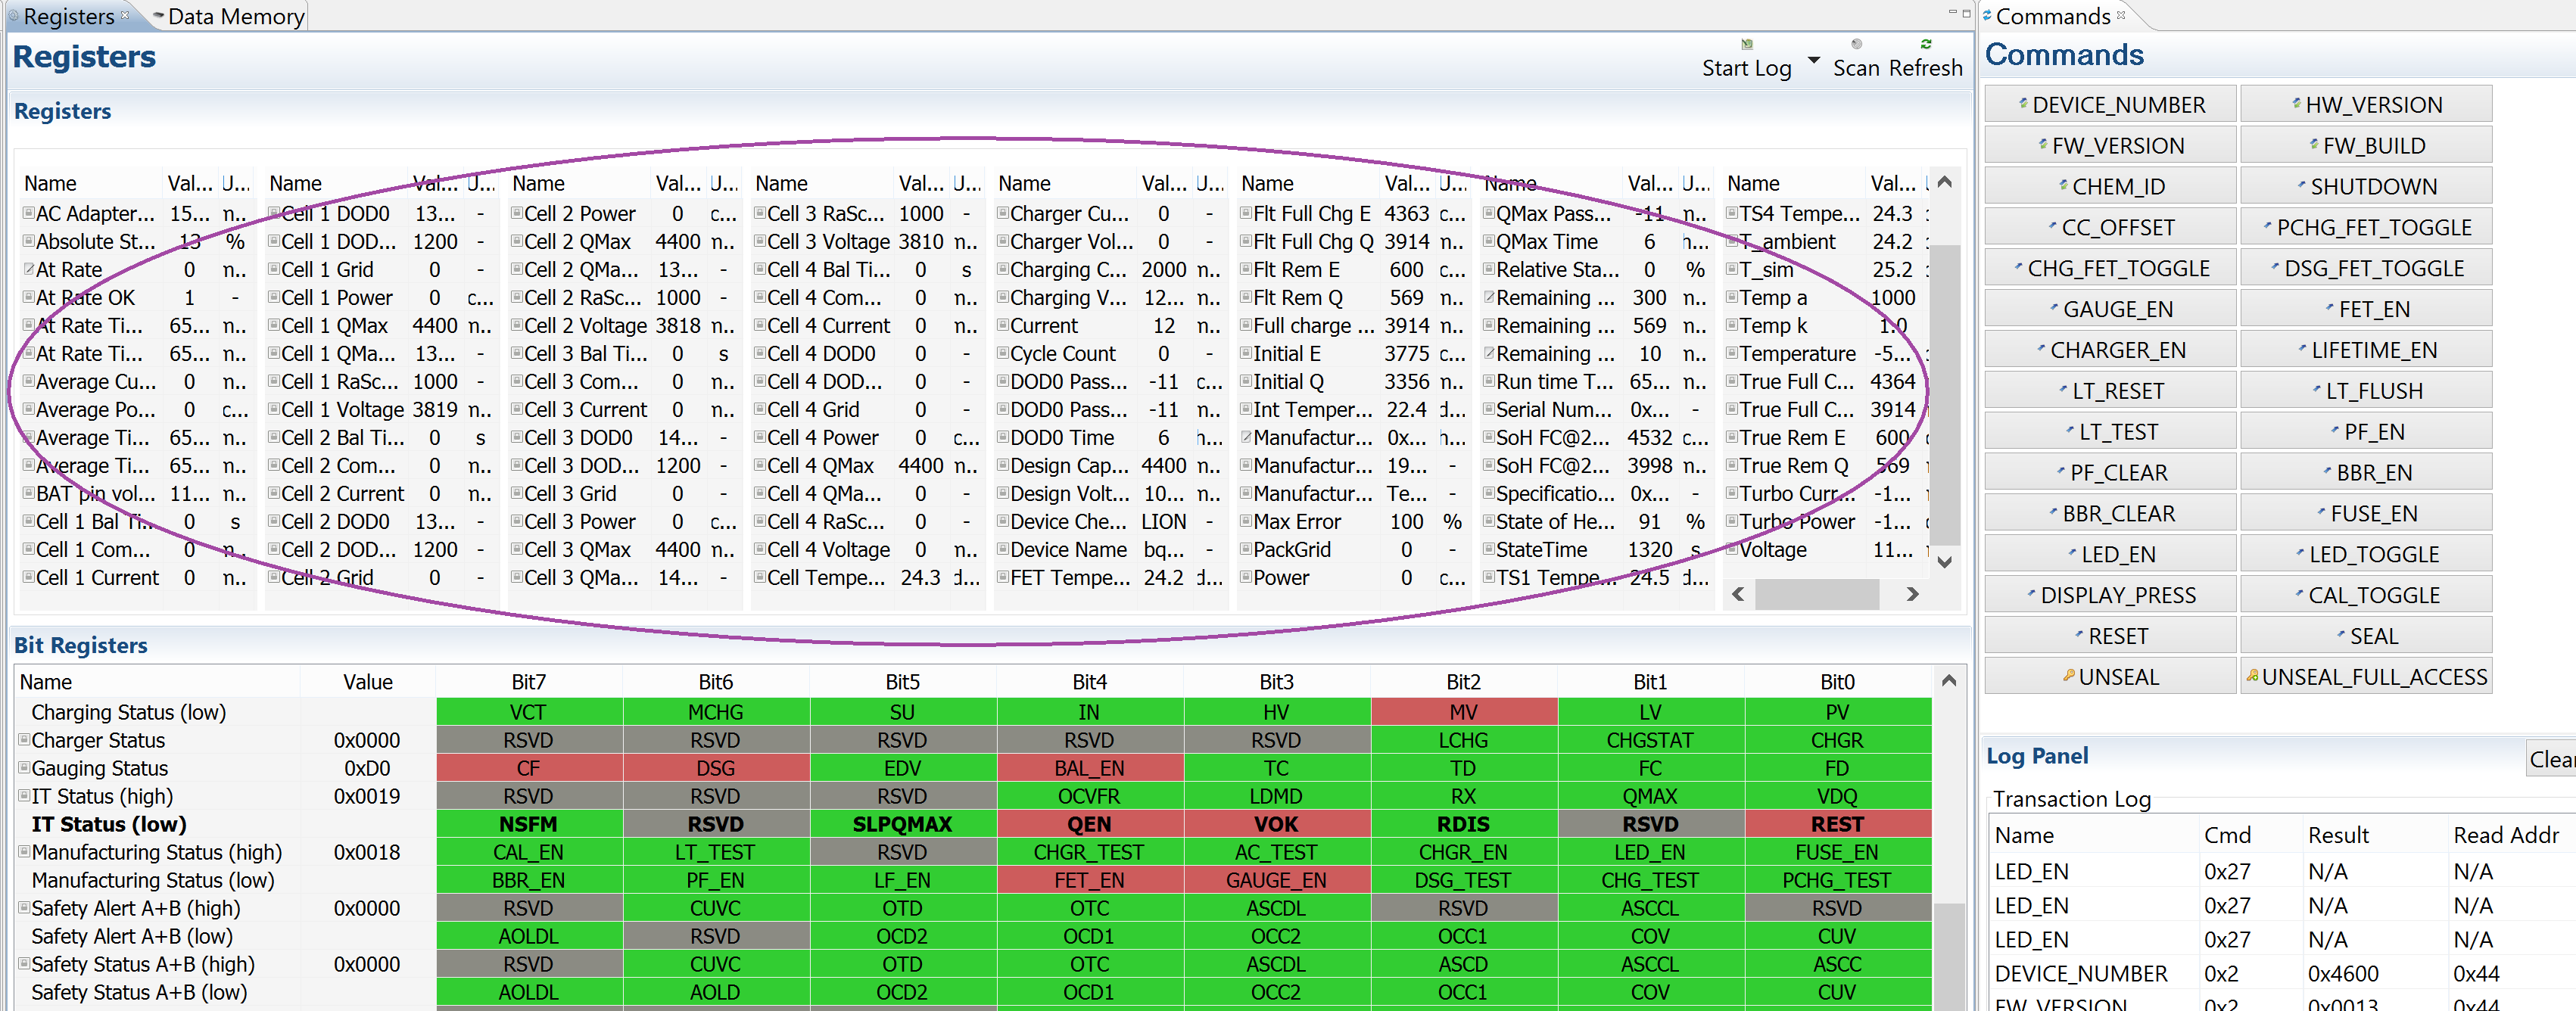Click the Refresh toolbar icon
Image resolution: width=2576 pixels, height=1011 pixels.
(x=1925, y=44)
